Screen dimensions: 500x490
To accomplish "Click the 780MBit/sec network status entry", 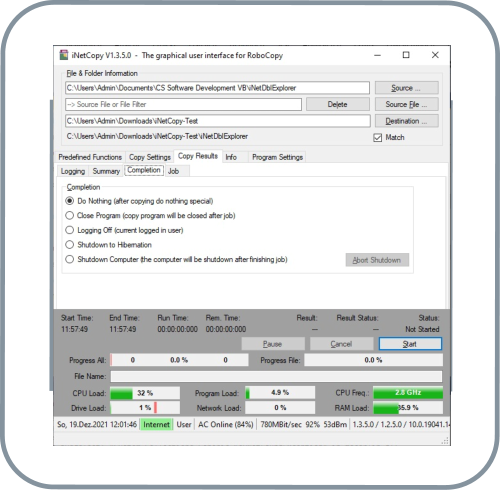I will click(x=303, y=425).
